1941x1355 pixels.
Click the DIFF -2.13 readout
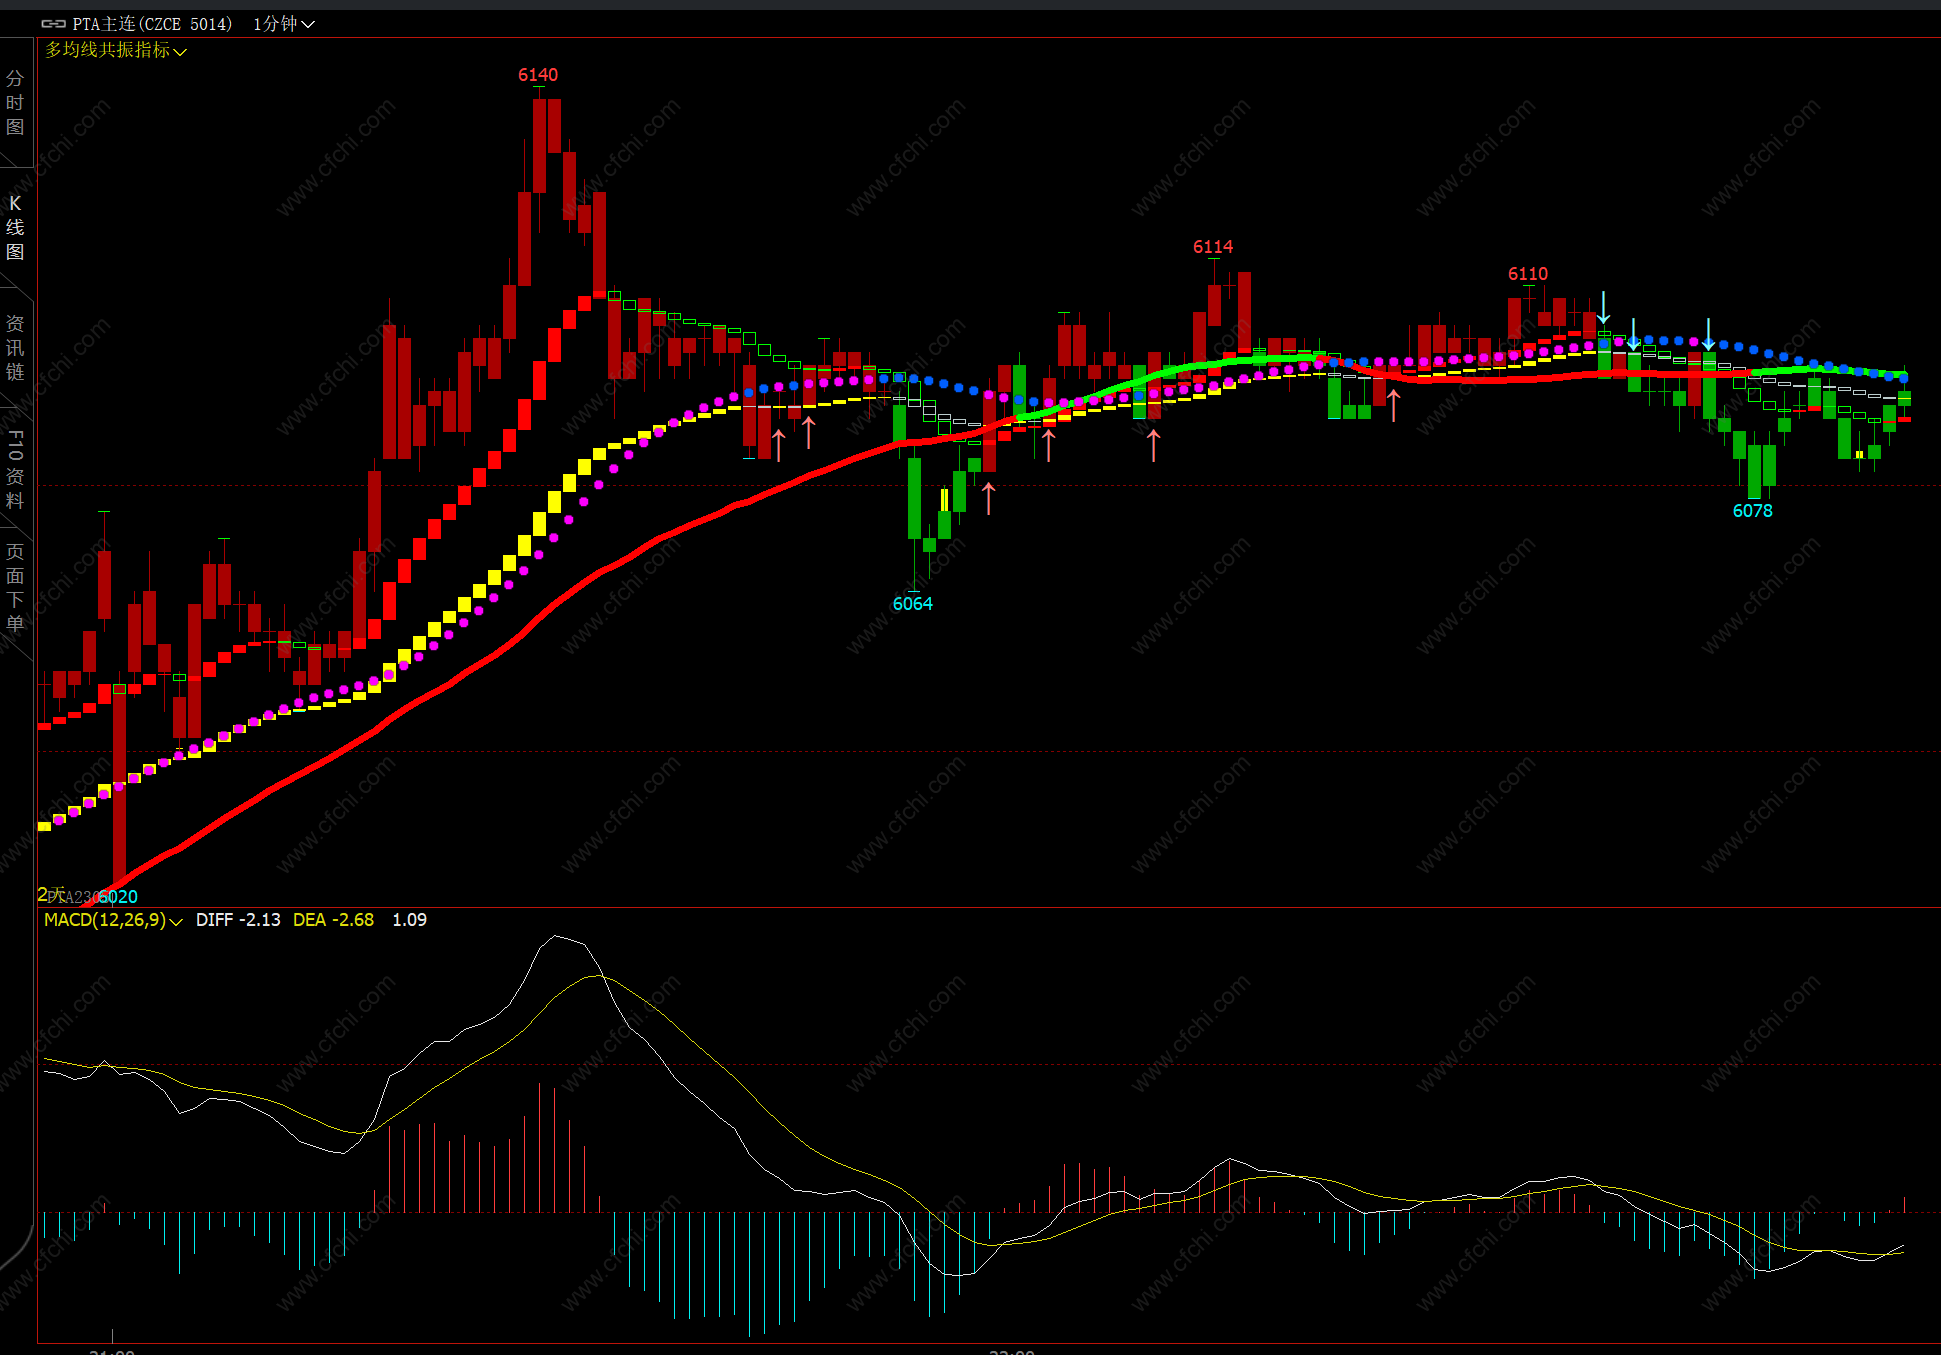point(238,920)
